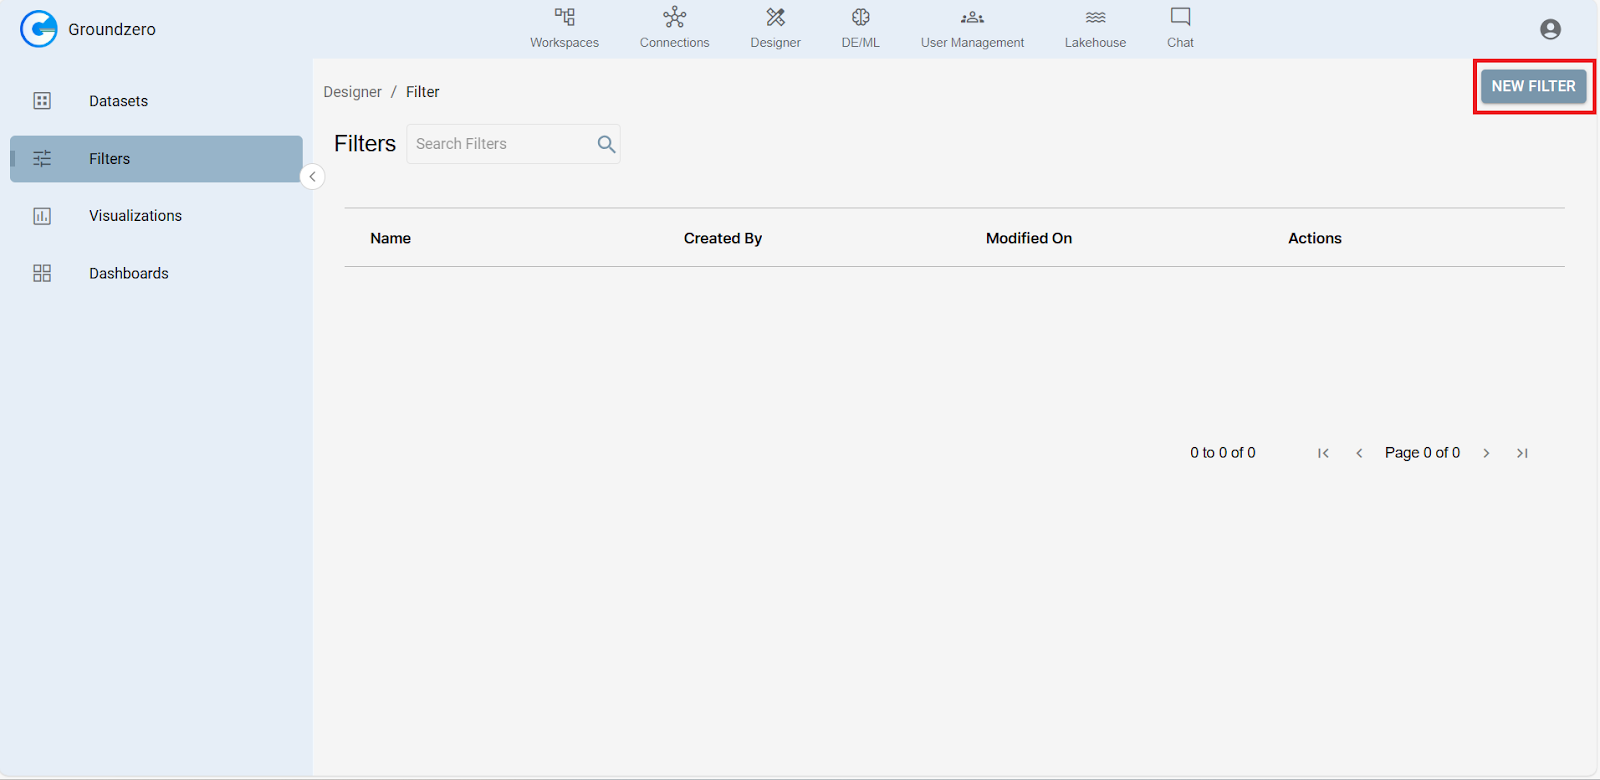
Task: Click the Groundzero logo
Action: pyautogui.click(x=39, y=29)
